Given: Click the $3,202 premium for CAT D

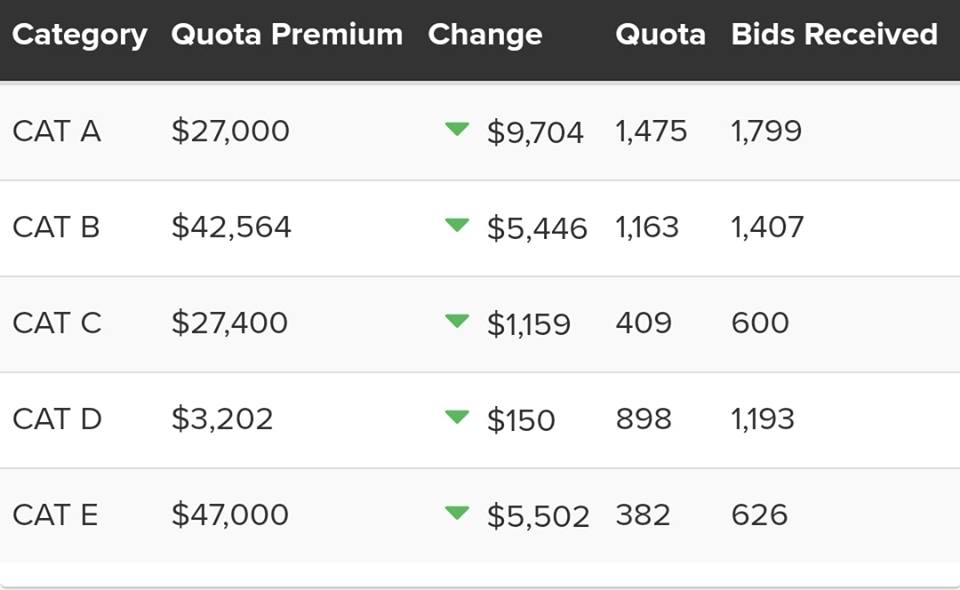Looking at the screenshot, I should point(222,419).
